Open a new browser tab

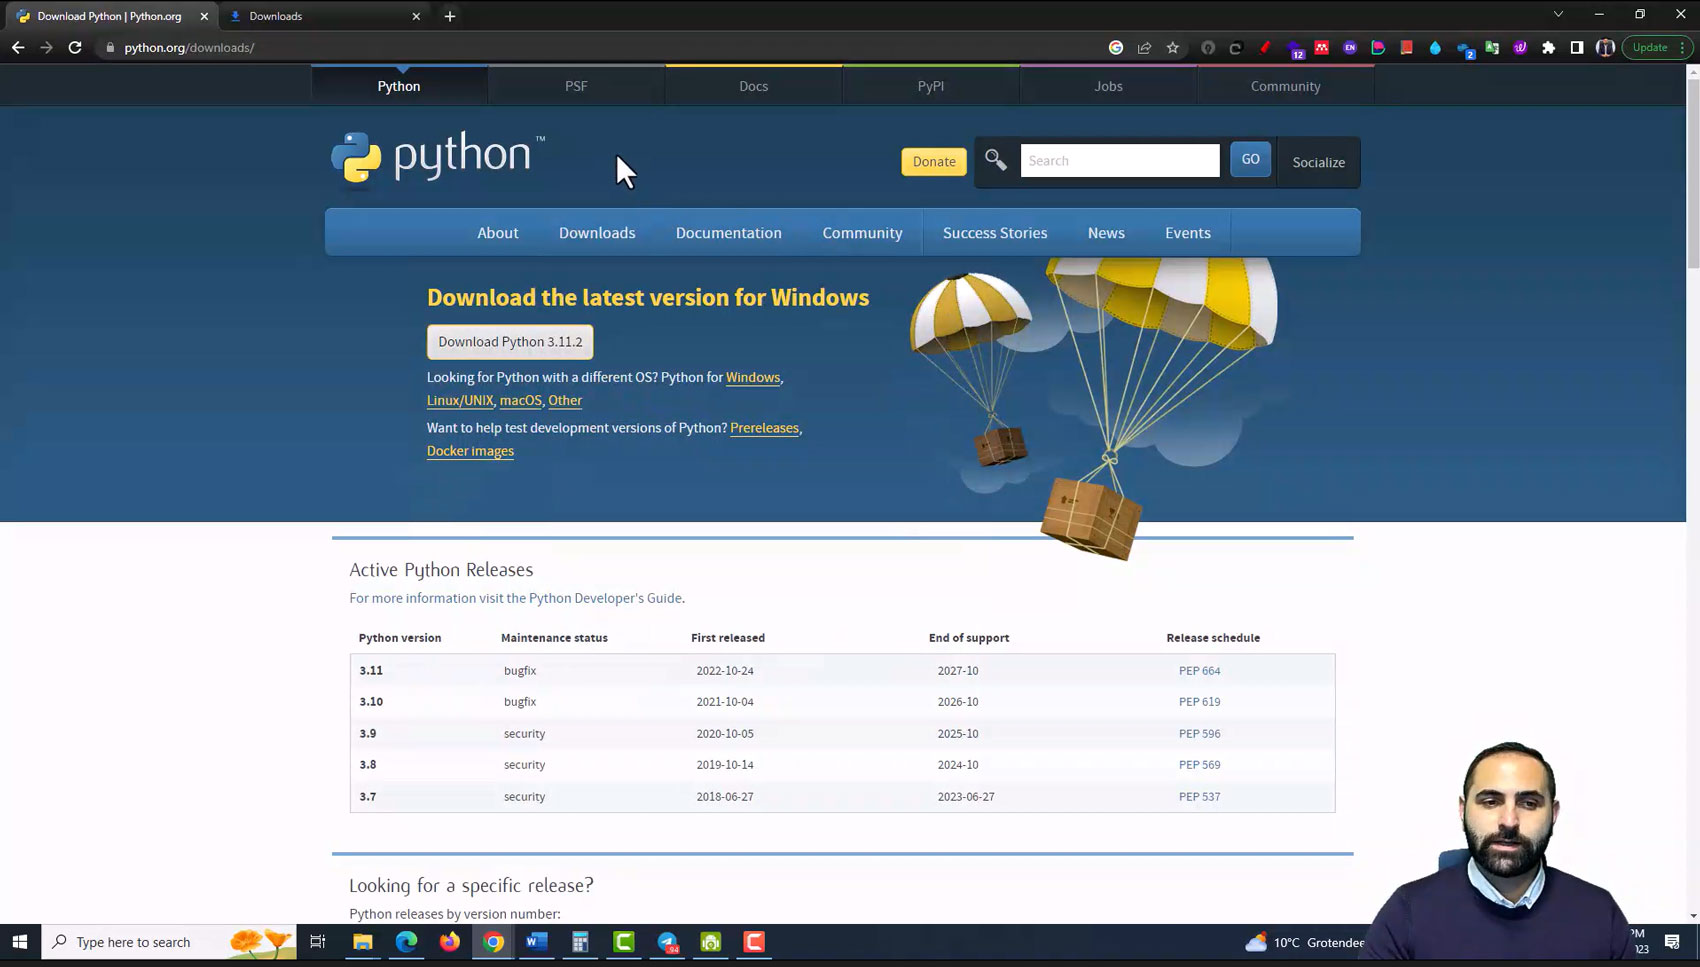point(450,16)
